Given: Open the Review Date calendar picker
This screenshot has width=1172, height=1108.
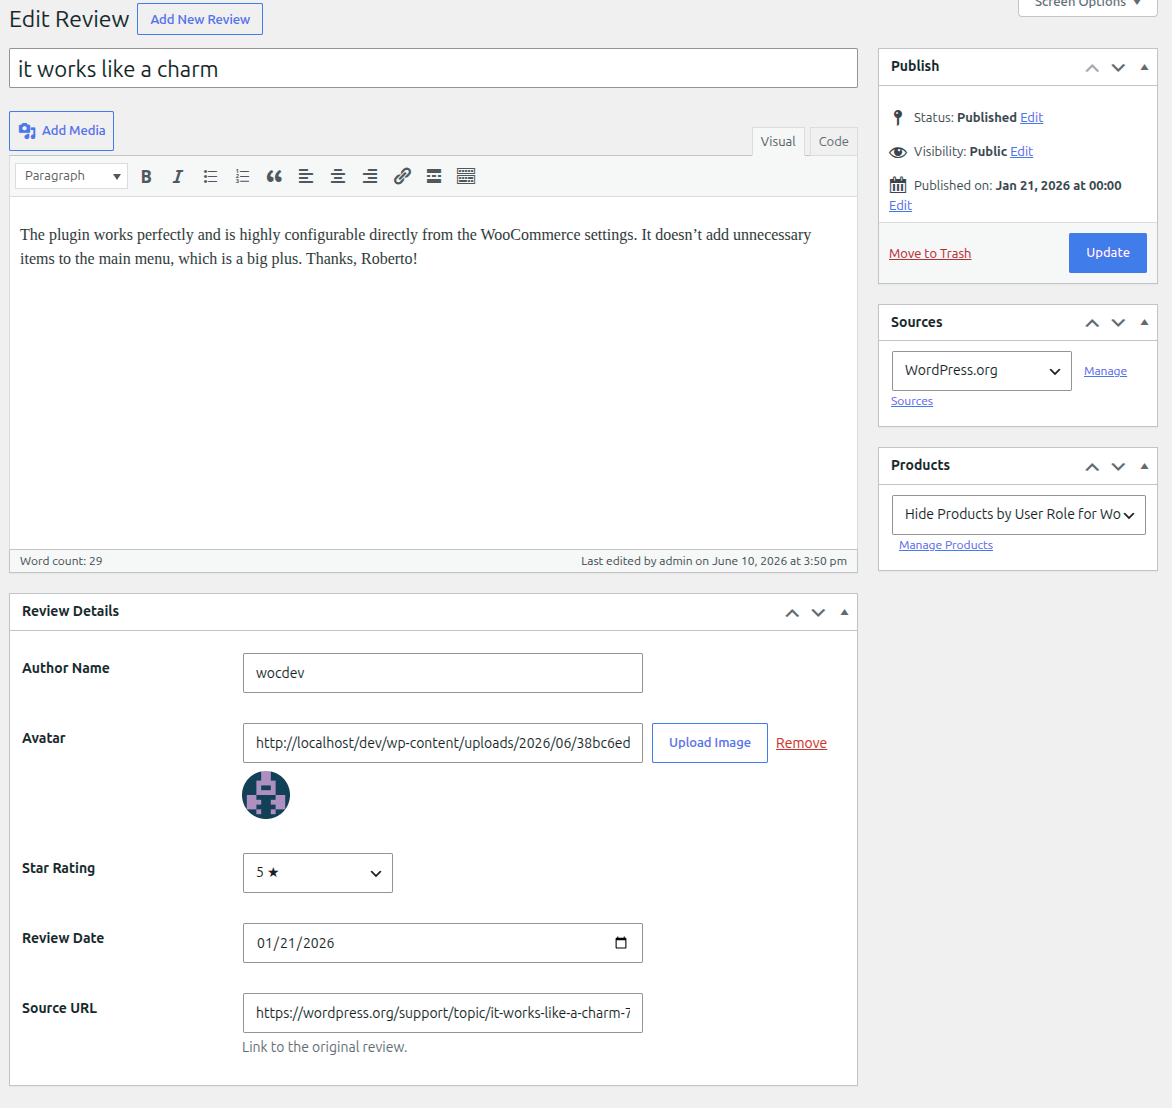Looking at the screenshot, I should (x=620, y=943).
